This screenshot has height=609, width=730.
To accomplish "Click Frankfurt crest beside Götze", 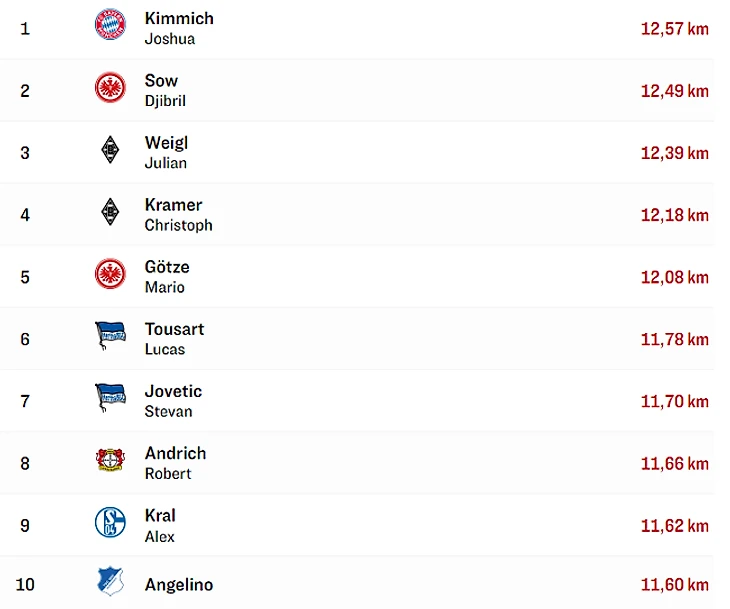I will (110, 273).
